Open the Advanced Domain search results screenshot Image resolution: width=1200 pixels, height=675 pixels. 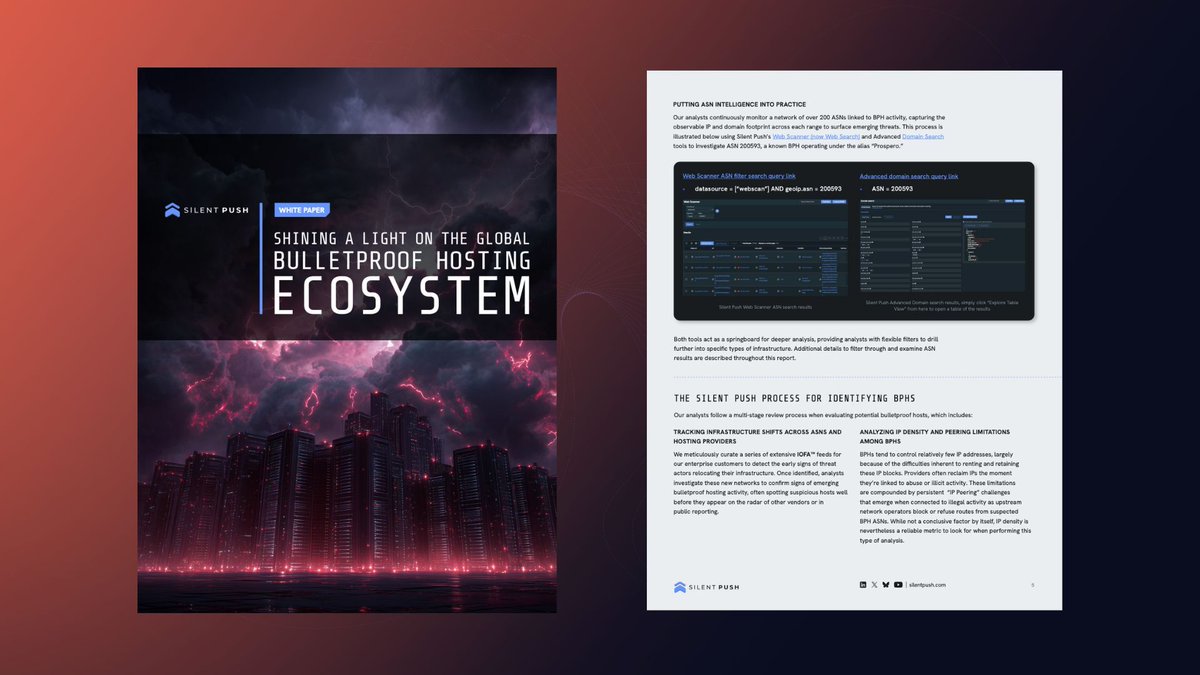pyautogui.click(x=942, y=247)
